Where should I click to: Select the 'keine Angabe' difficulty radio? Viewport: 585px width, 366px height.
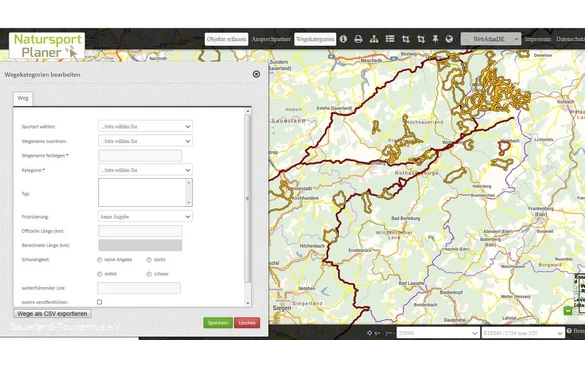[x=100, y=260]
